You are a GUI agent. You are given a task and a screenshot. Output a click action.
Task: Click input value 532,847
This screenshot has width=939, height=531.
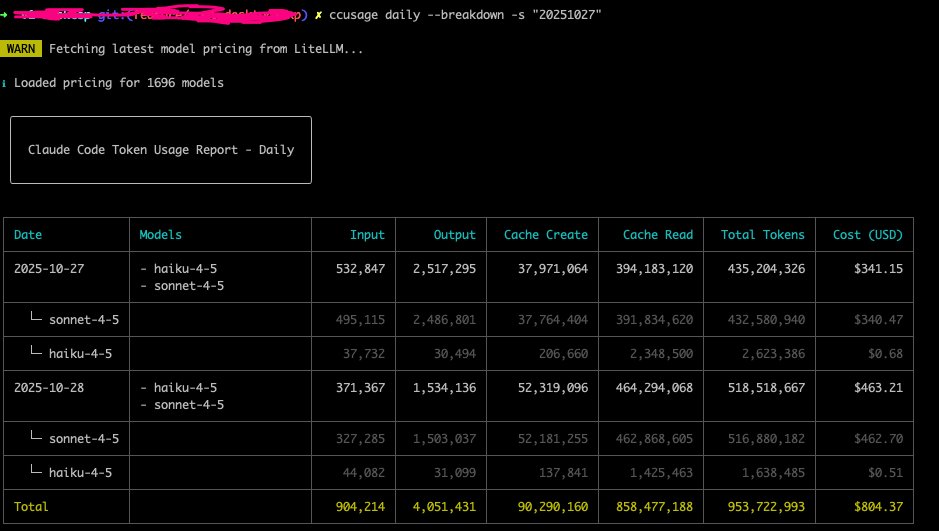click(361, 269)
